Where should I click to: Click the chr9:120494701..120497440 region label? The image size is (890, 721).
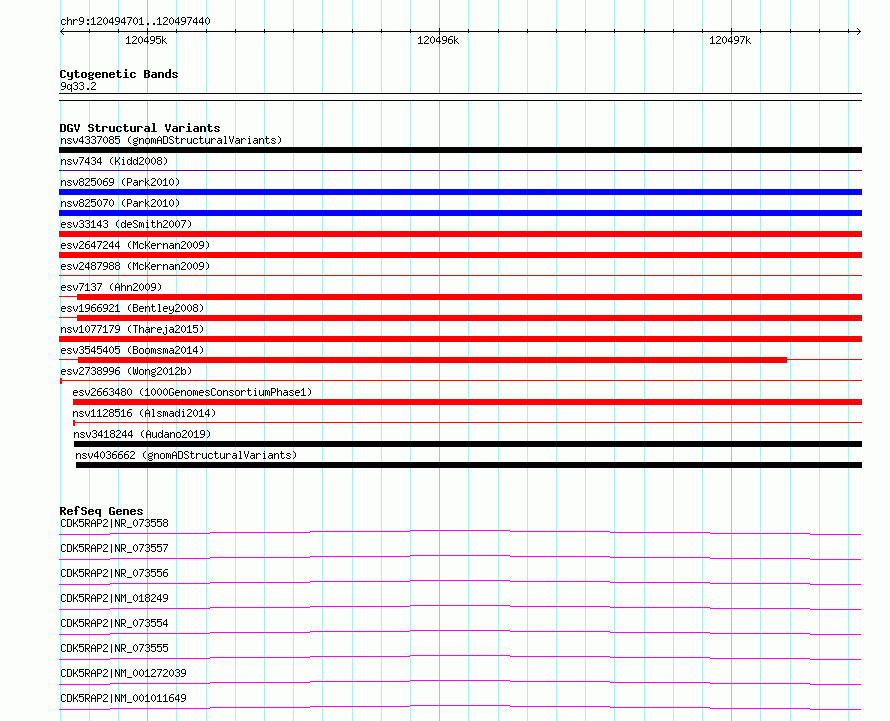click(x=135, y=21)
